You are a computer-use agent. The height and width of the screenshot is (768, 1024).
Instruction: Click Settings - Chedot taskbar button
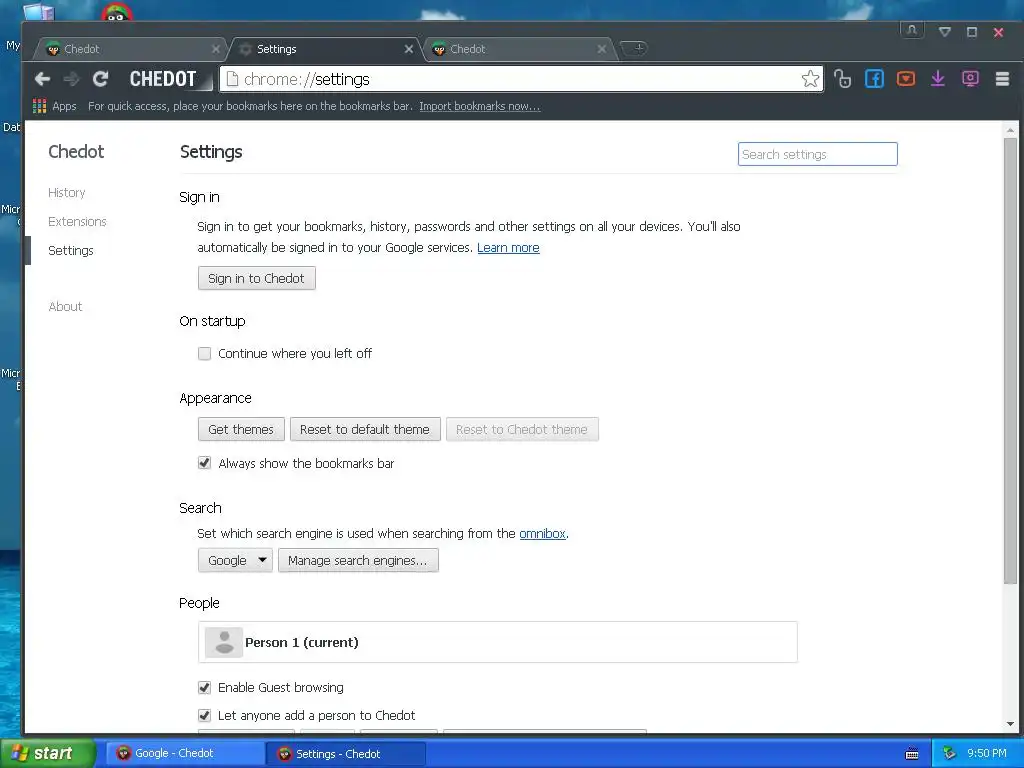345,754
